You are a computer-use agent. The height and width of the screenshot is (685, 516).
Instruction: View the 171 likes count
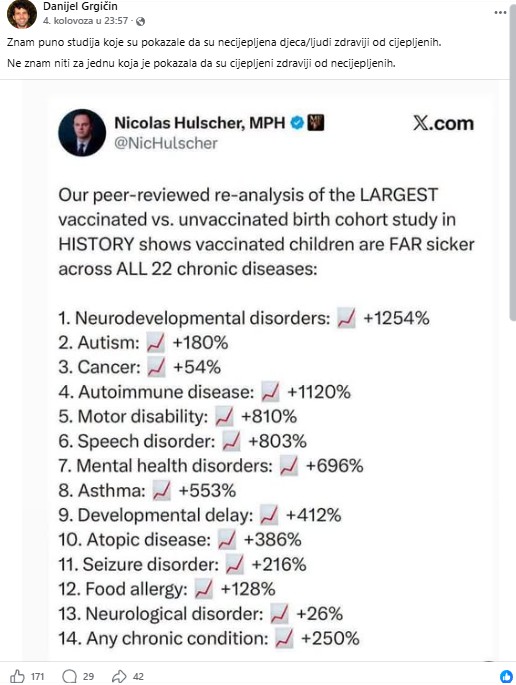[x=38, y=676]
